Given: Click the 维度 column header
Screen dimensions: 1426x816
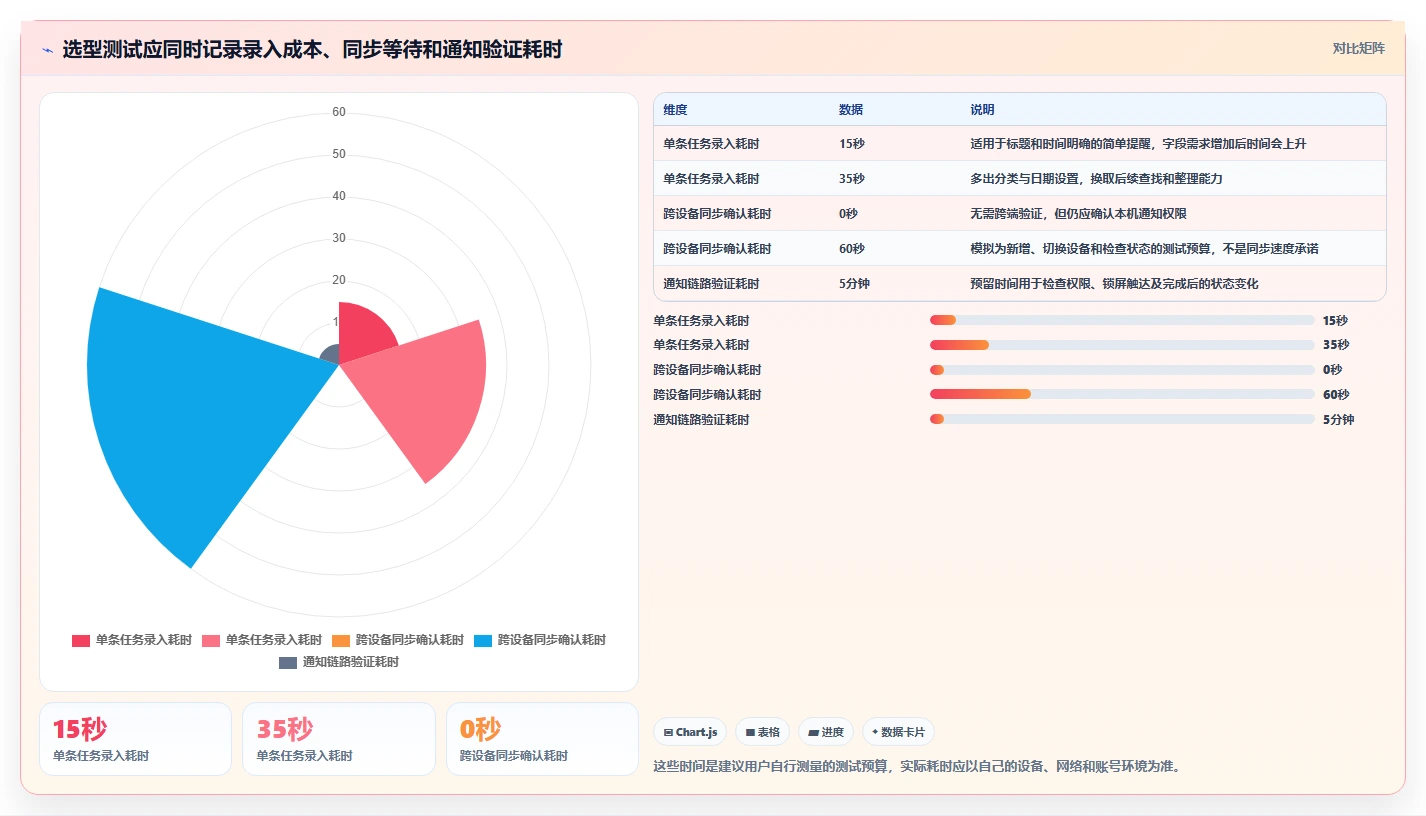Looking at the screenshot, I should click(675, 110).
